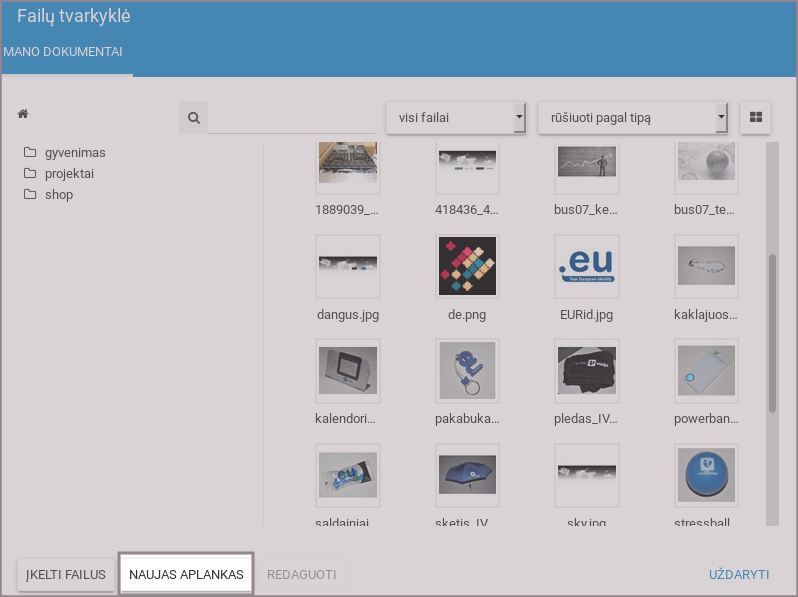Open the gyvenimas folder
Screen dimensions: 798x597
(x=74, y=153)
